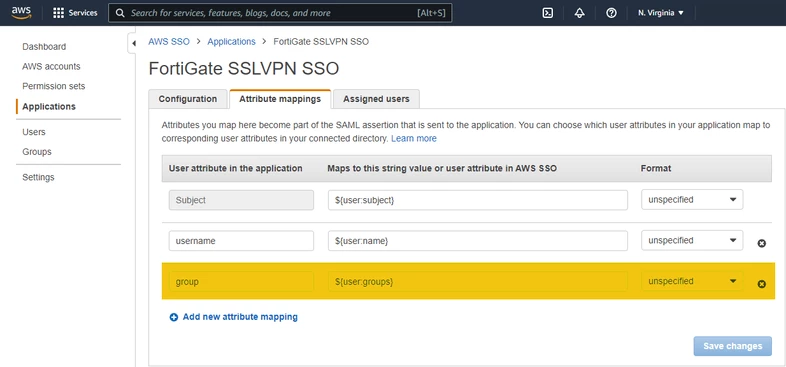Switch to the Configuration tab

click(x=188, y=99)
